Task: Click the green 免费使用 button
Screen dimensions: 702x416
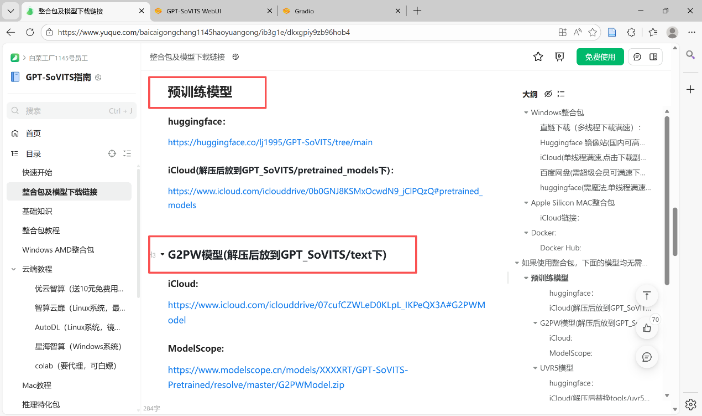Action: click(x=600, y=57)
